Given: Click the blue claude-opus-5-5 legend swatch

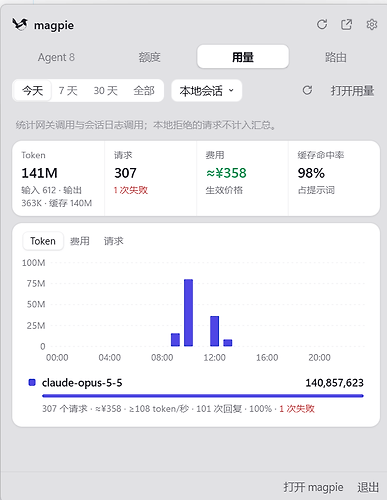Looking at the screenshot, I should [32, 382].
